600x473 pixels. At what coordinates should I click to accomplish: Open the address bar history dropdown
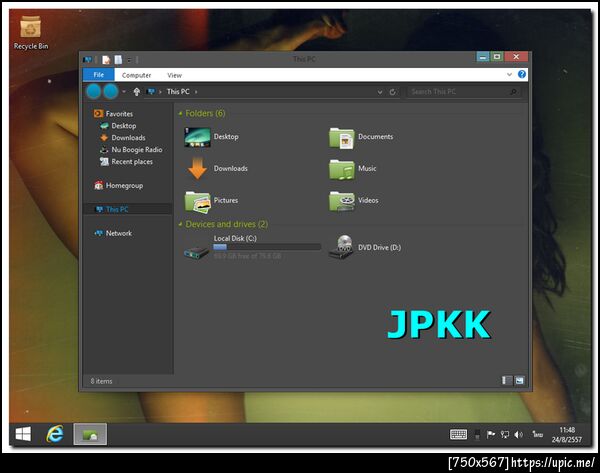tap(380, 92)
